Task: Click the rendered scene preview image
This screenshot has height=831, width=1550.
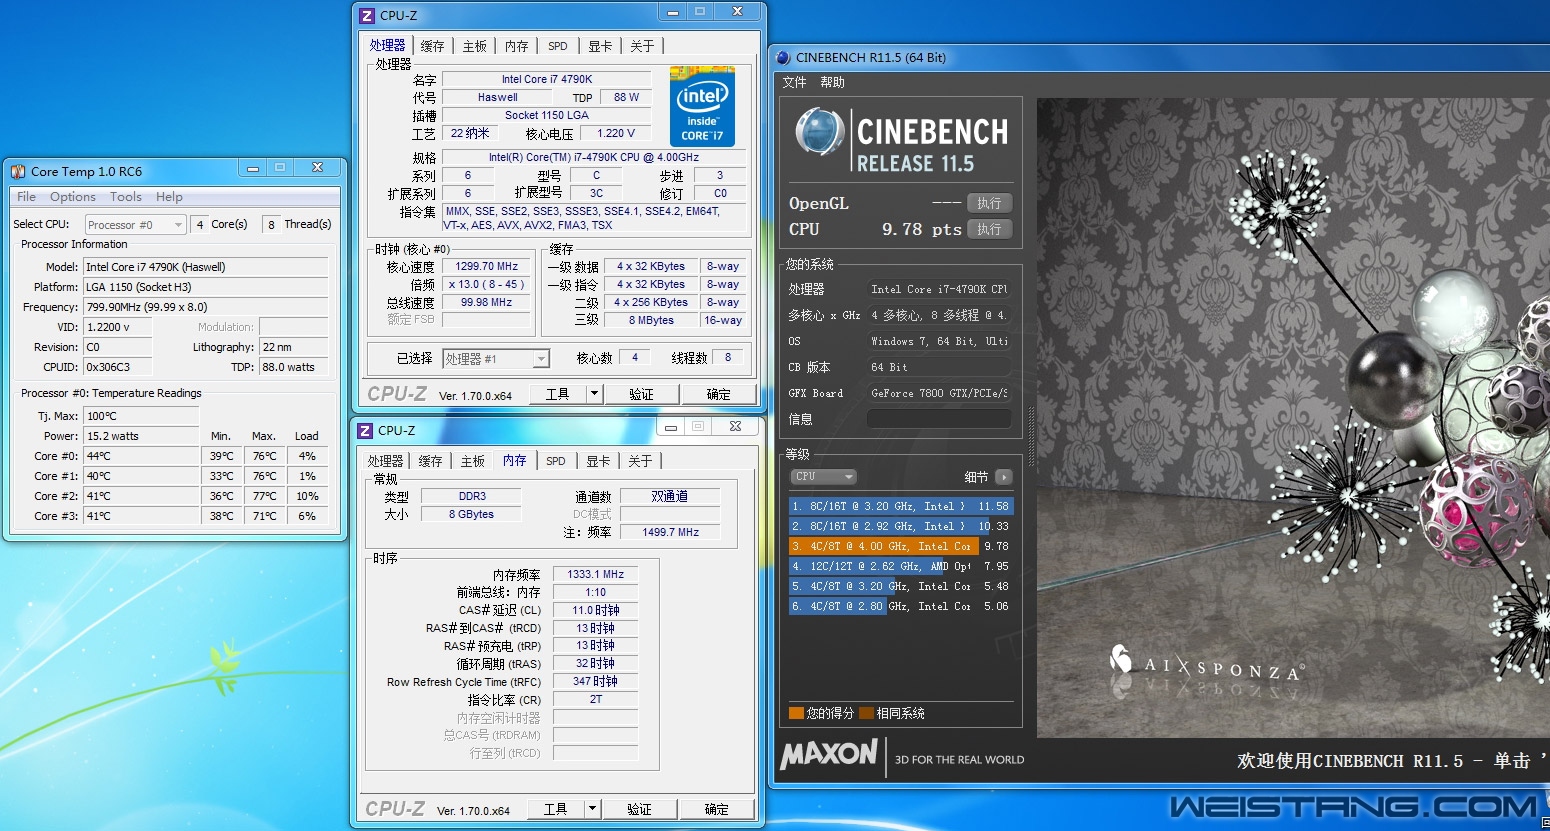Action: point(1292,417)
